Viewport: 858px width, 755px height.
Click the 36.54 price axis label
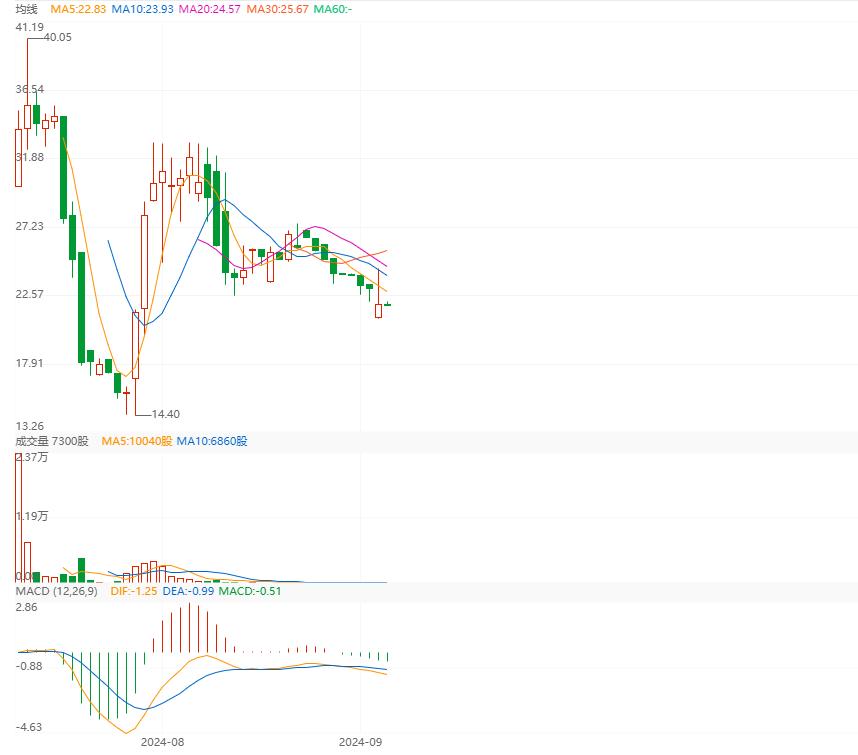[30, 89]
